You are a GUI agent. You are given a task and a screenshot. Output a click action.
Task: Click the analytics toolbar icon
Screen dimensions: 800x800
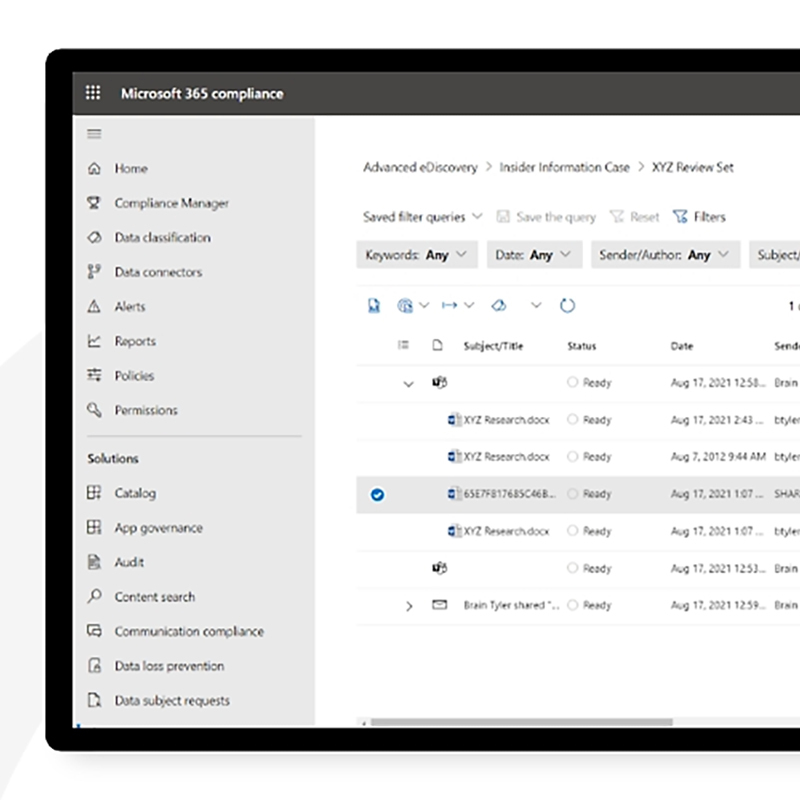pyautogui.click(x=405, y=306)
